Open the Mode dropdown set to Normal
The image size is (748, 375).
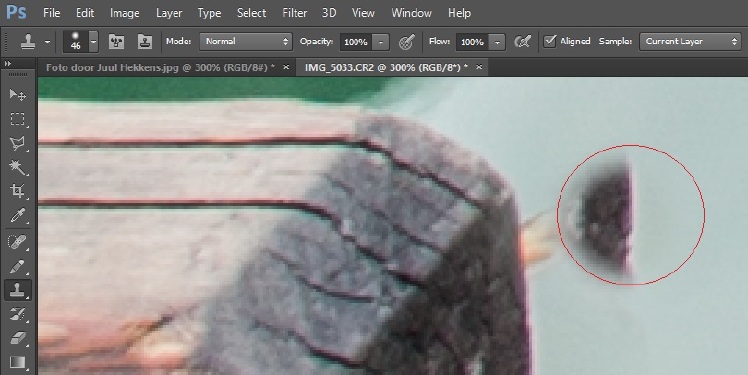click(246, 42)
